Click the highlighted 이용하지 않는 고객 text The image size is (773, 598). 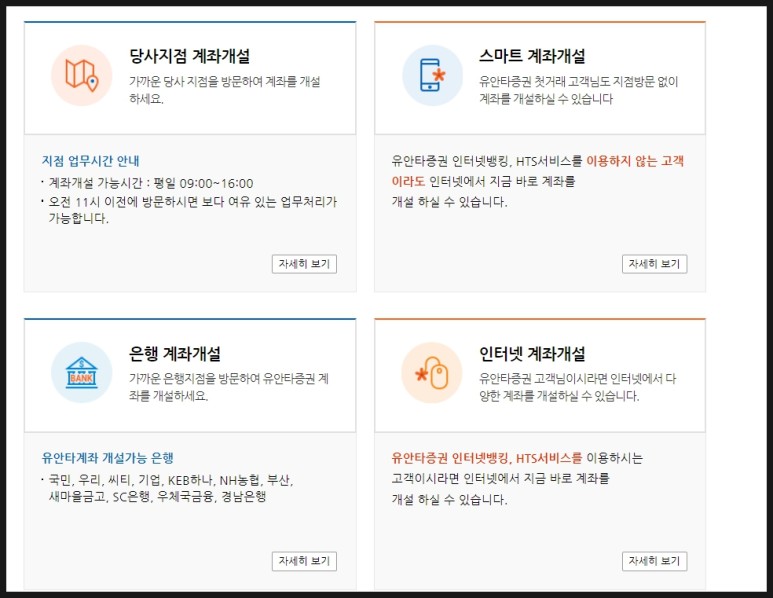pos(635,161)
